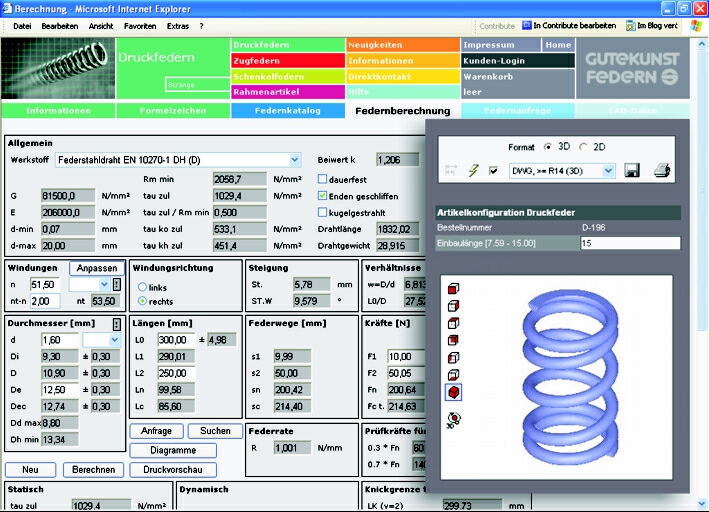Click the 3D rotate view icon
Screen dimensions: 709x512
point(455,420)
